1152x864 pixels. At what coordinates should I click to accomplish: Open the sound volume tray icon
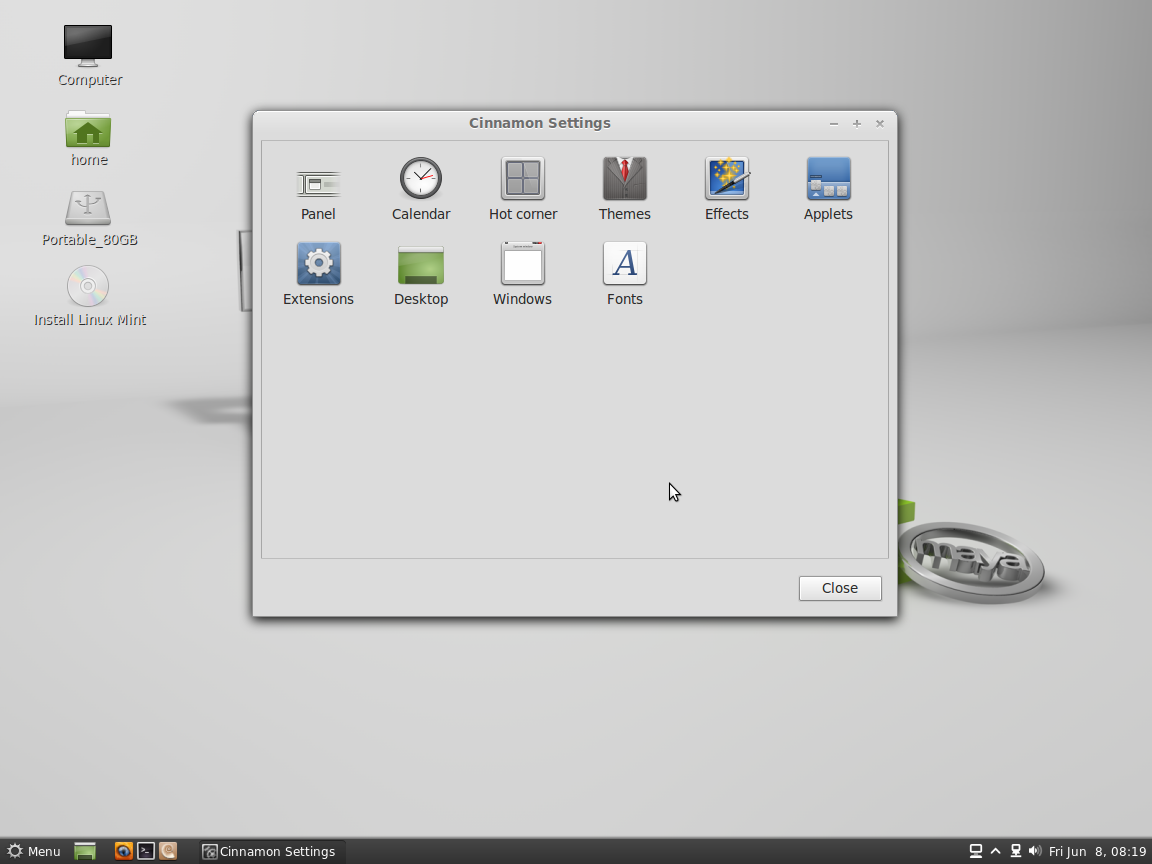1035,851
